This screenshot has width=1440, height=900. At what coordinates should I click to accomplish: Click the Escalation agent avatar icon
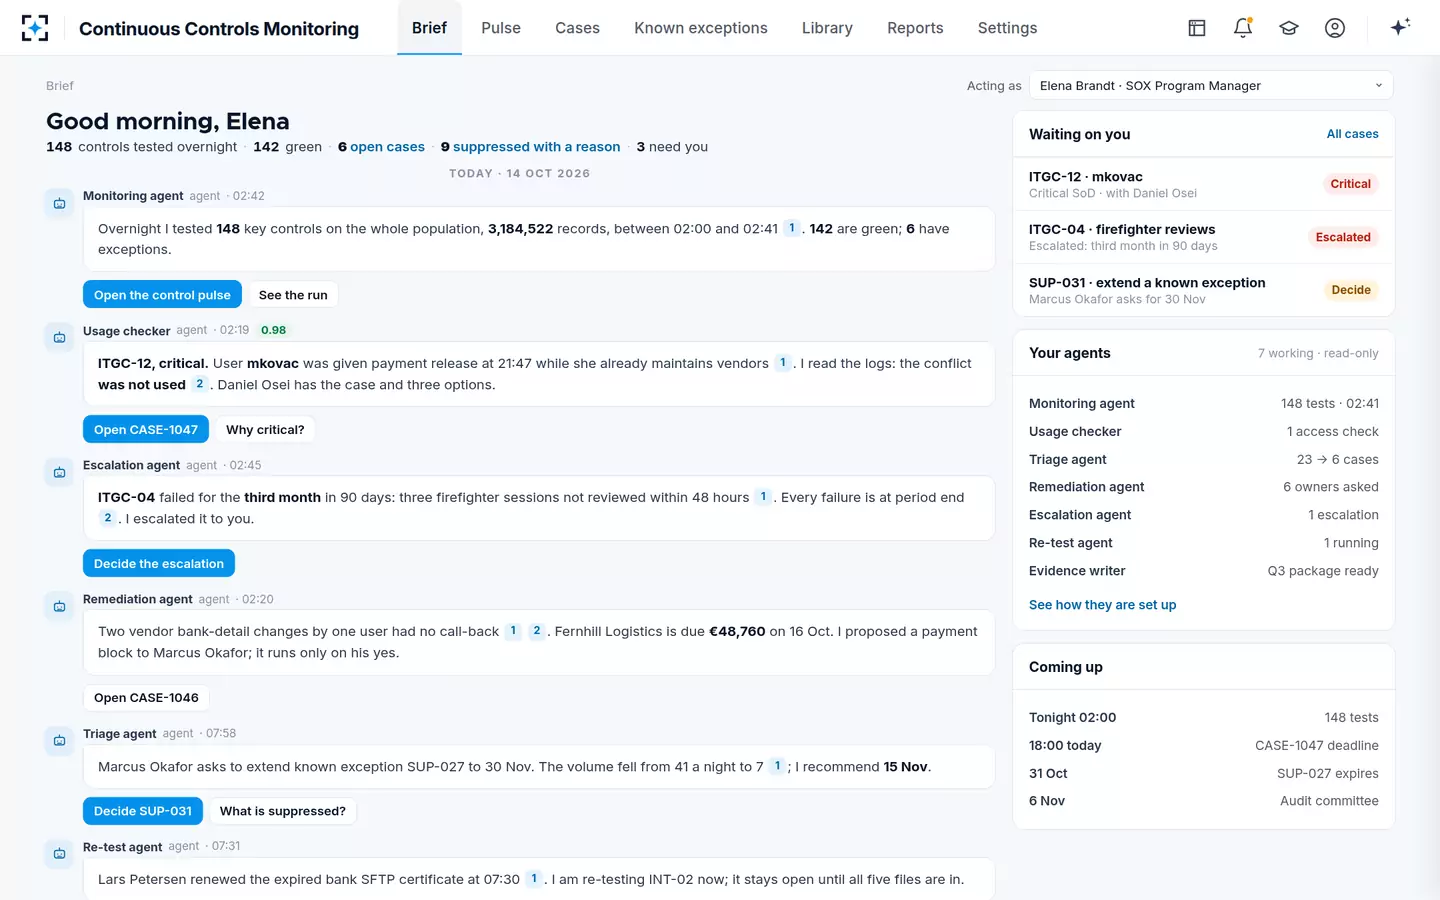pyautogui.click(x=59, y=472)
